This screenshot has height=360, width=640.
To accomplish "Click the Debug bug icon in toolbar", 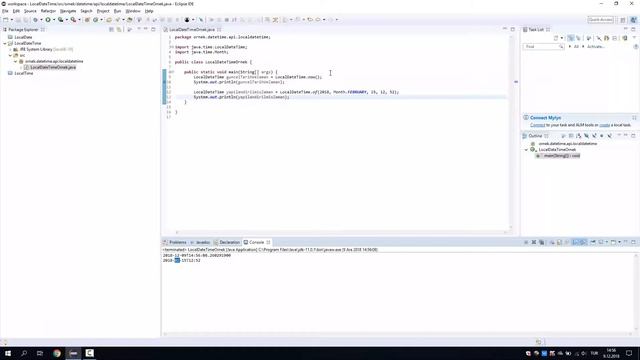I will point(36,20).
